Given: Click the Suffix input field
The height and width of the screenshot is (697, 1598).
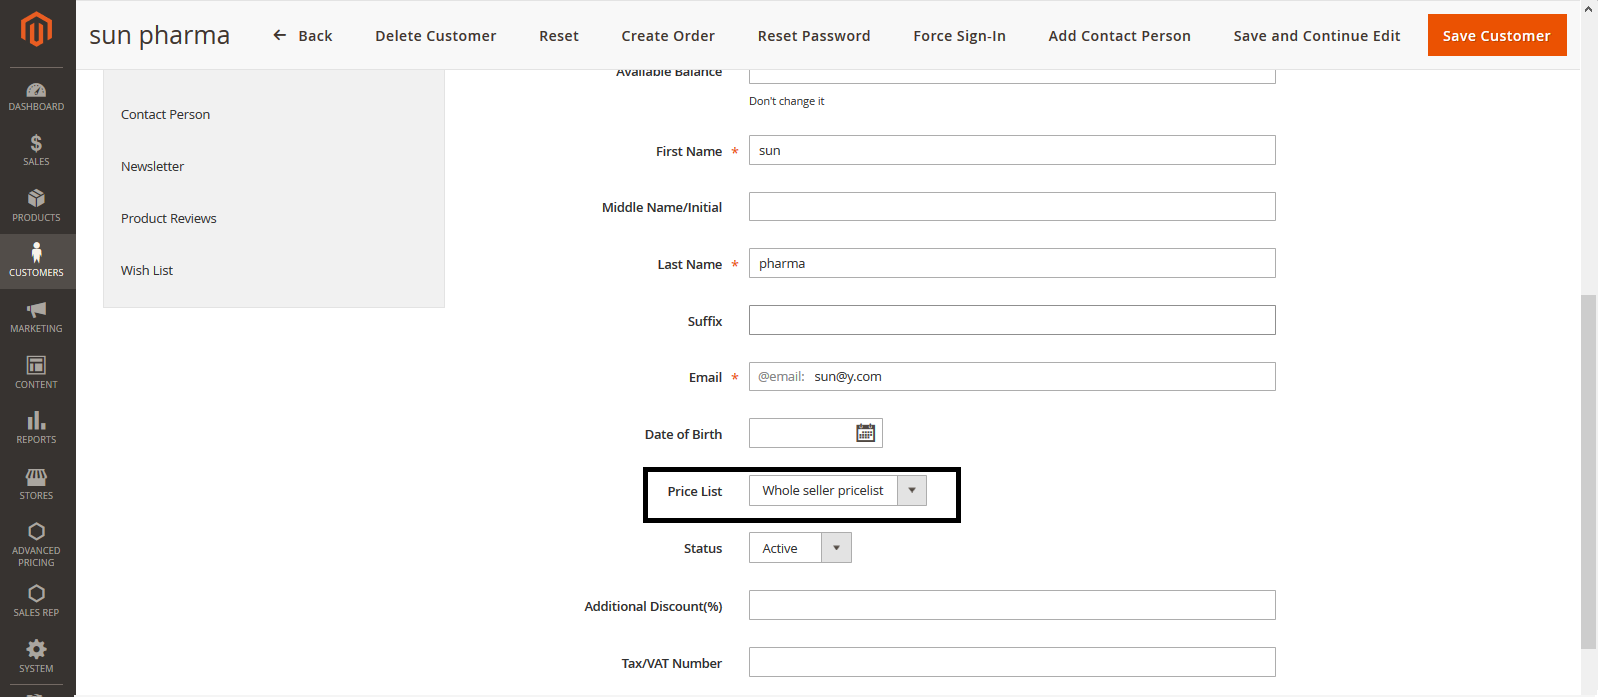Looking at the screenshot, I should point(1012,320).
